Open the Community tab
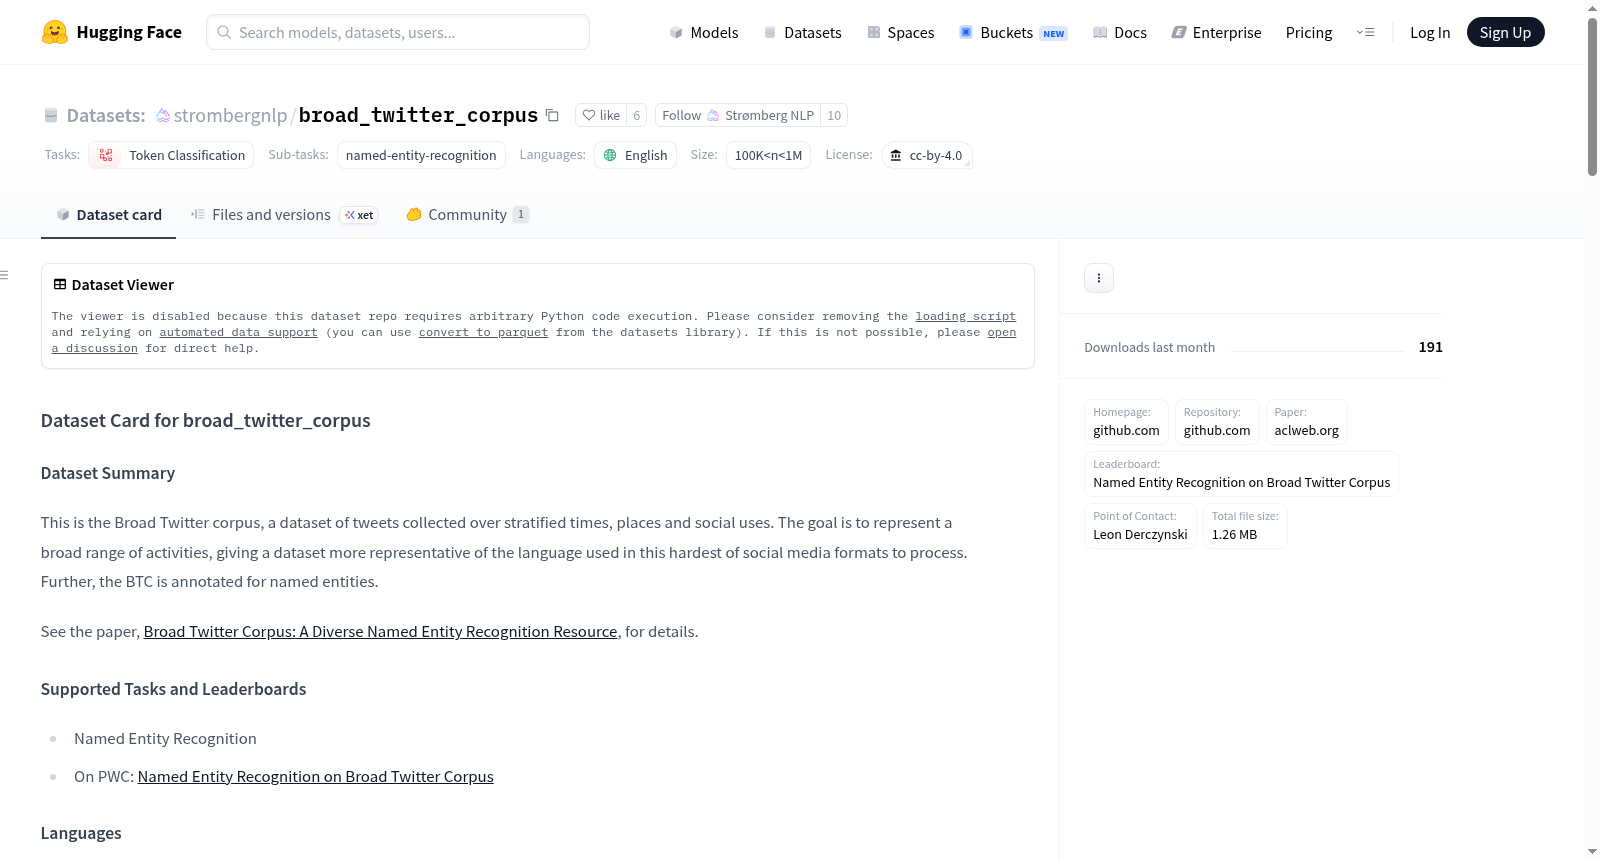Viewport: 1600px width, 861px height. pyautogui.click(x=467, y=215)
